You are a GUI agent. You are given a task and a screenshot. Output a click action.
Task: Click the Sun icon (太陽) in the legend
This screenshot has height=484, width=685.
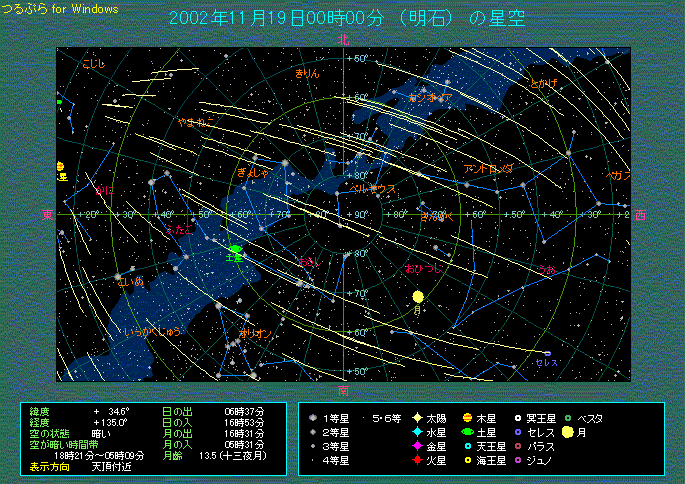(416, 418)
